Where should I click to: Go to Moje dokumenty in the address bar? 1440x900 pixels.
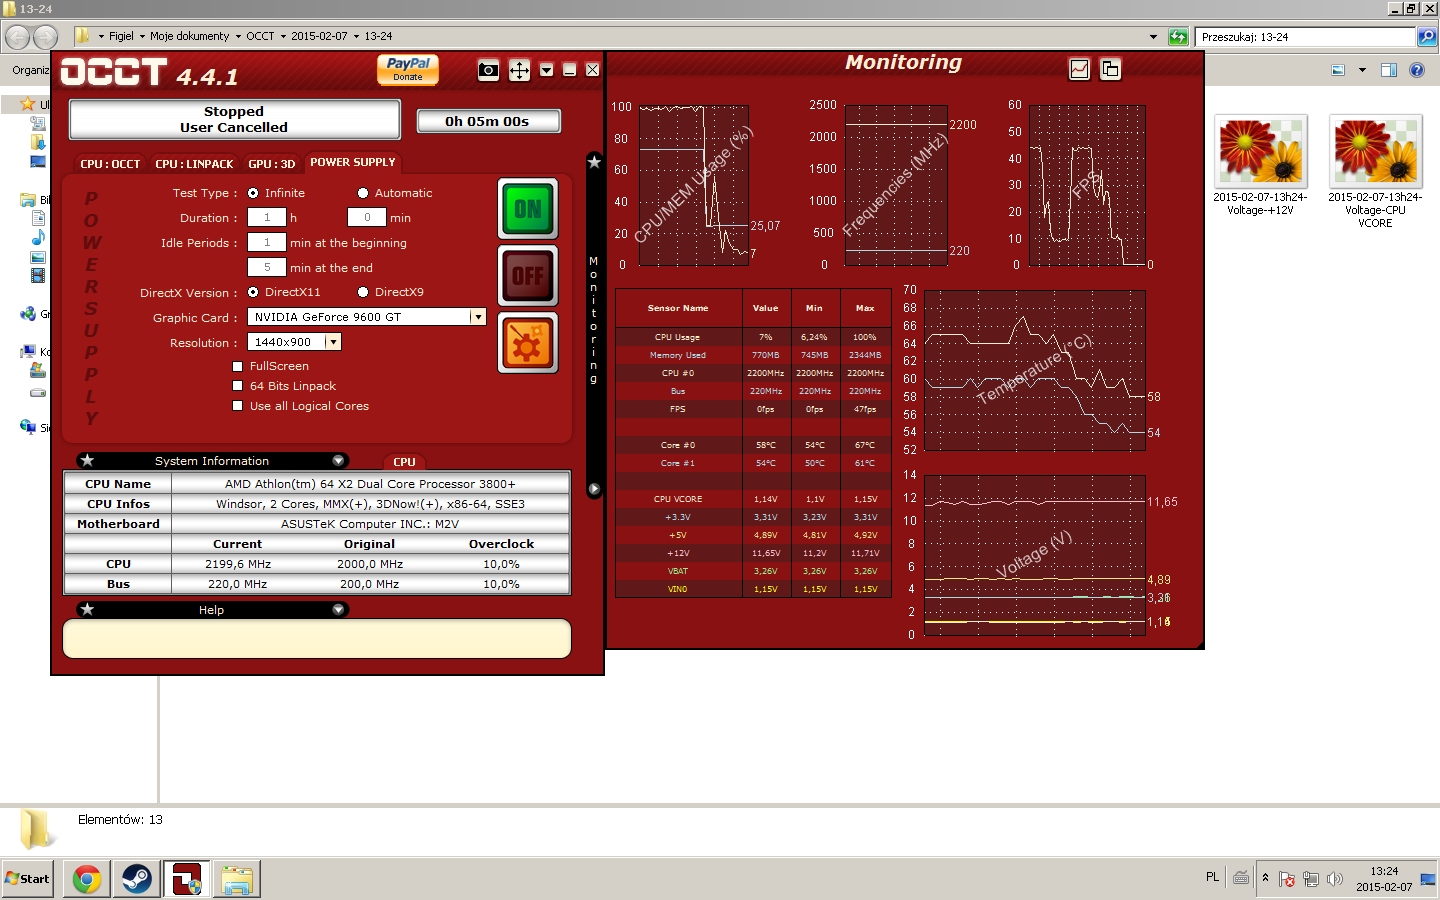190,36
